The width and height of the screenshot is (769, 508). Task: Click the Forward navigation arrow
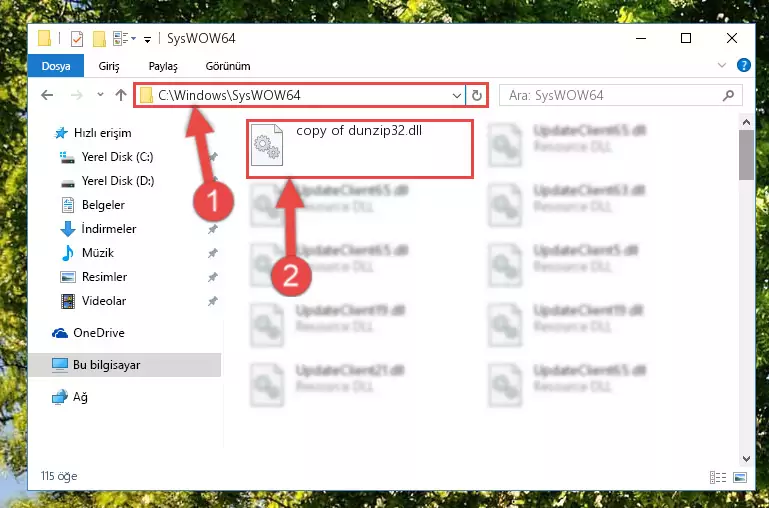(77, 95)
